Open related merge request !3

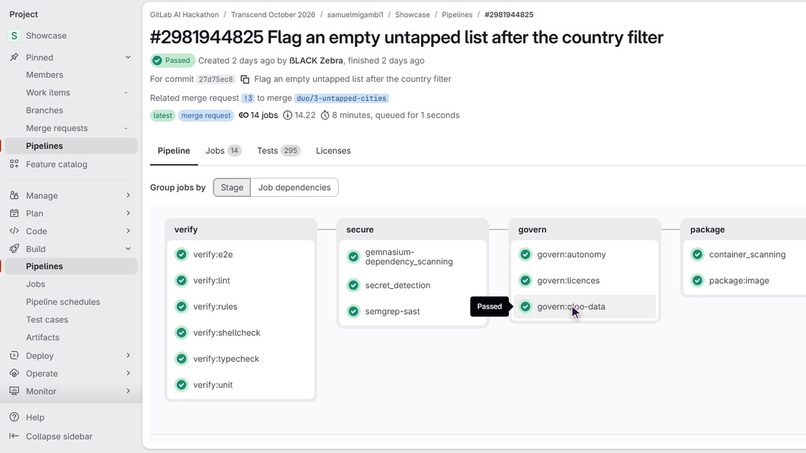tap(248, 98)
